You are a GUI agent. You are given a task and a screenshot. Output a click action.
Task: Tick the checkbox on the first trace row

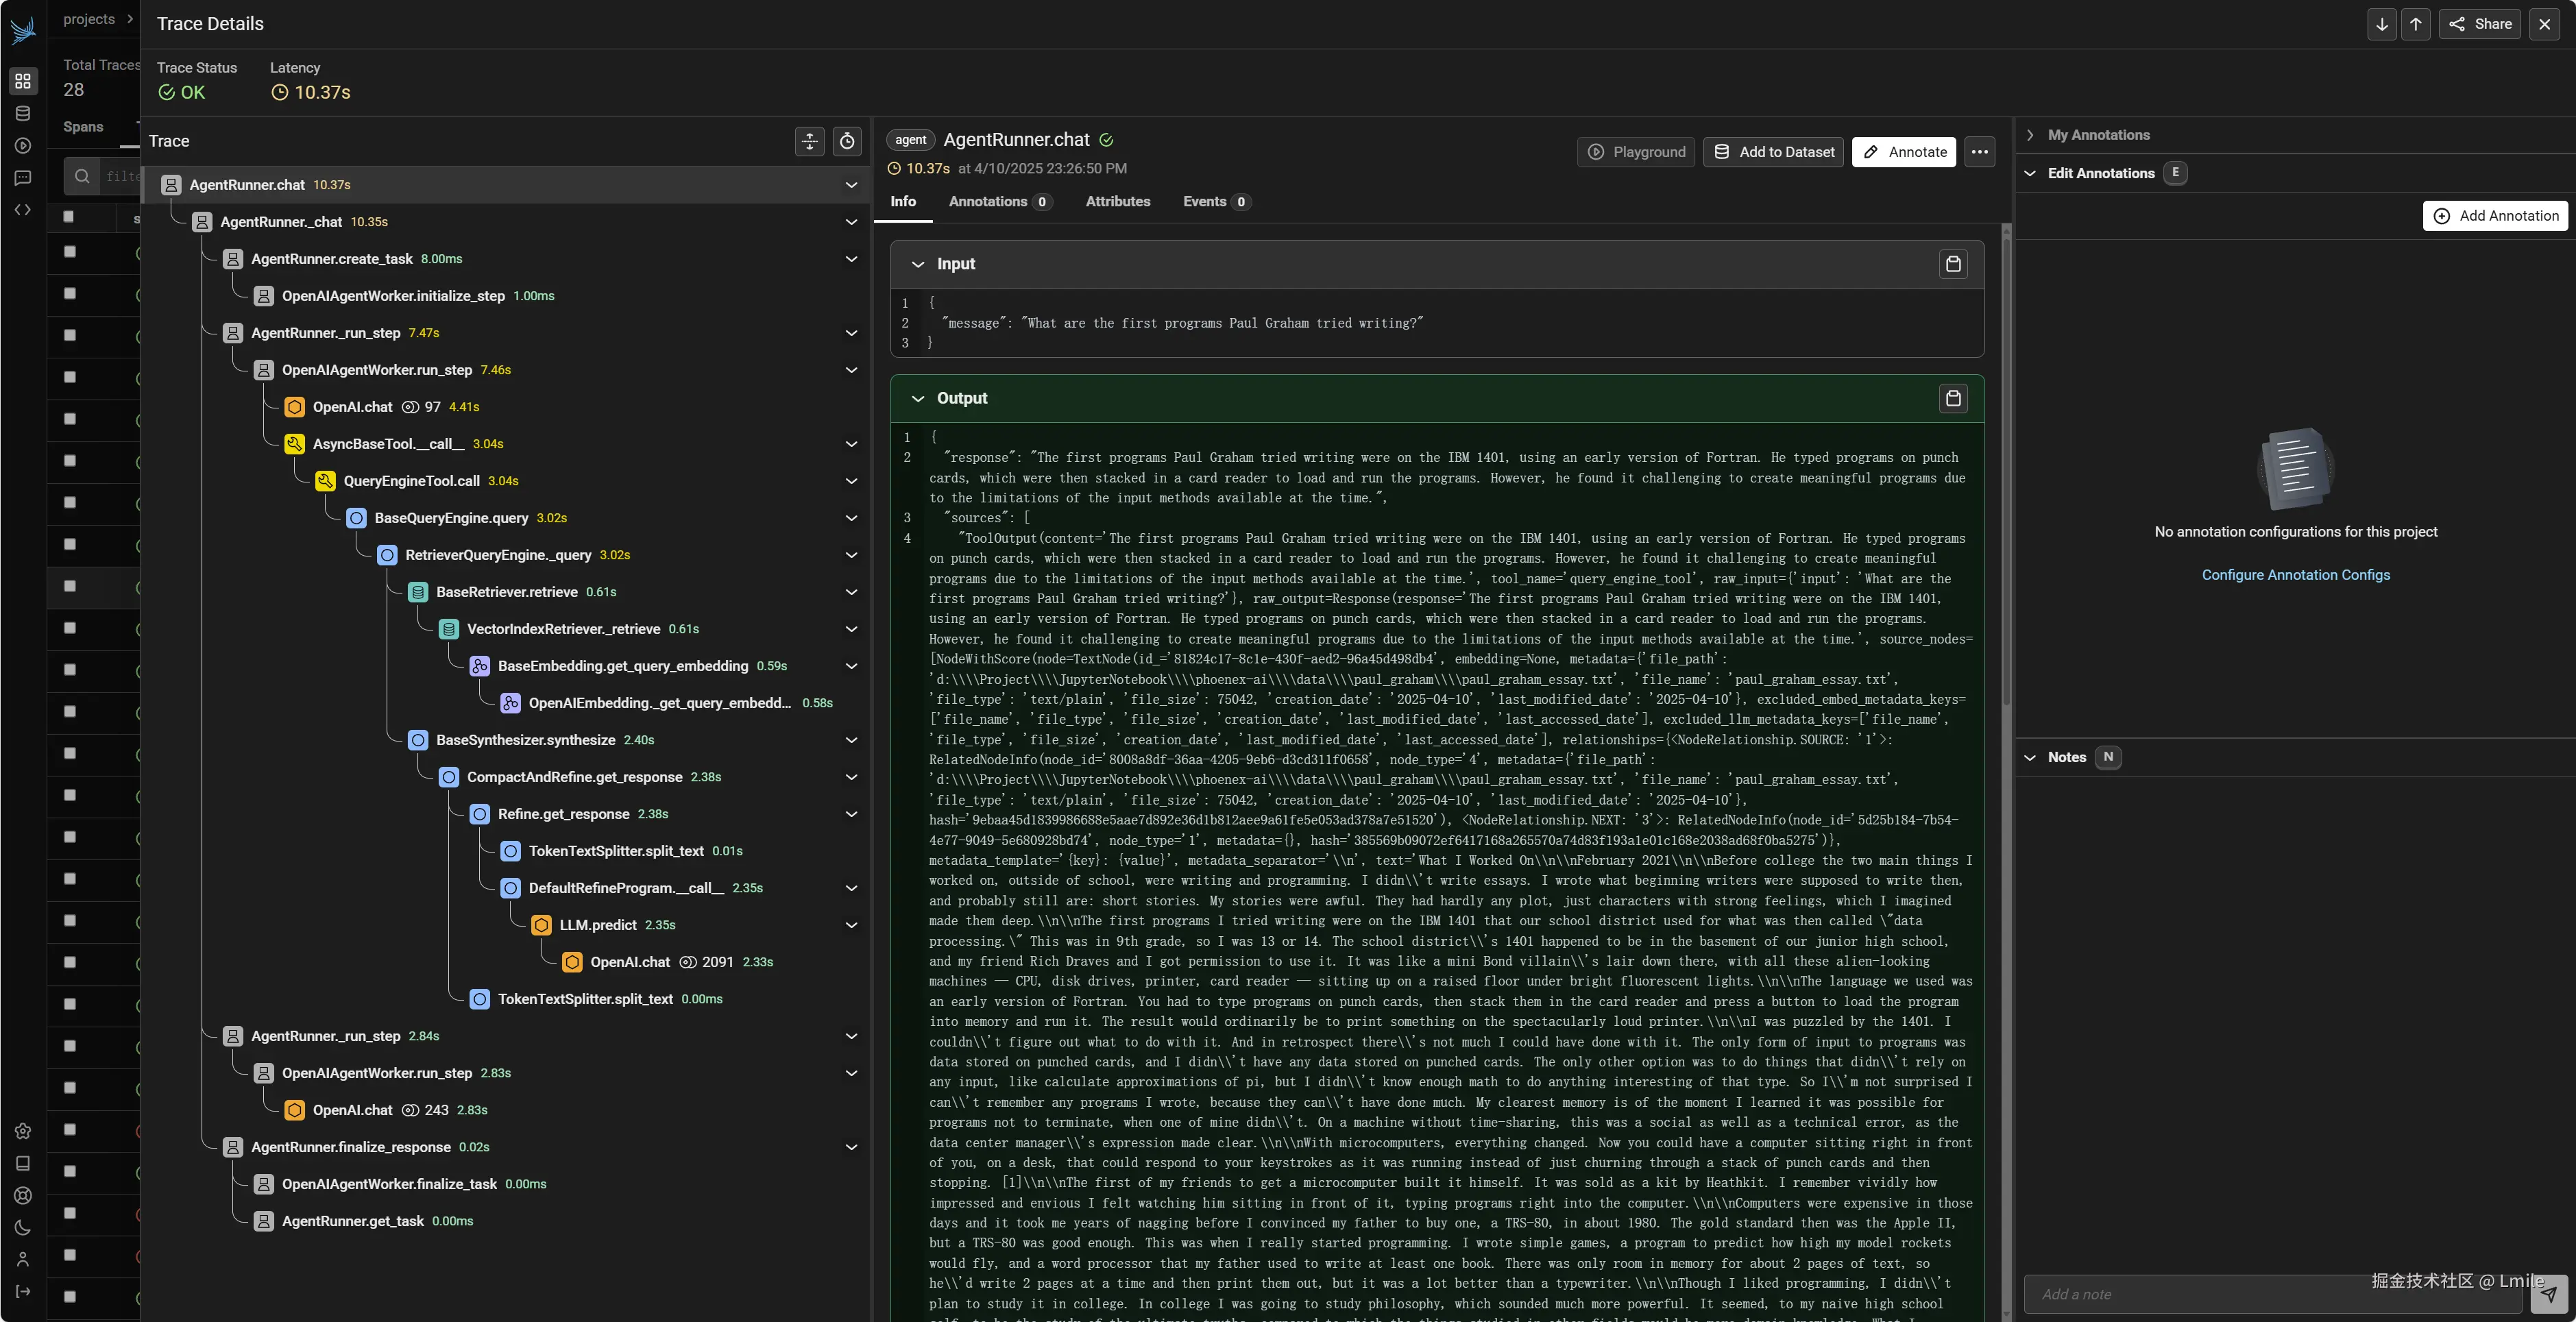click(68, 252)
